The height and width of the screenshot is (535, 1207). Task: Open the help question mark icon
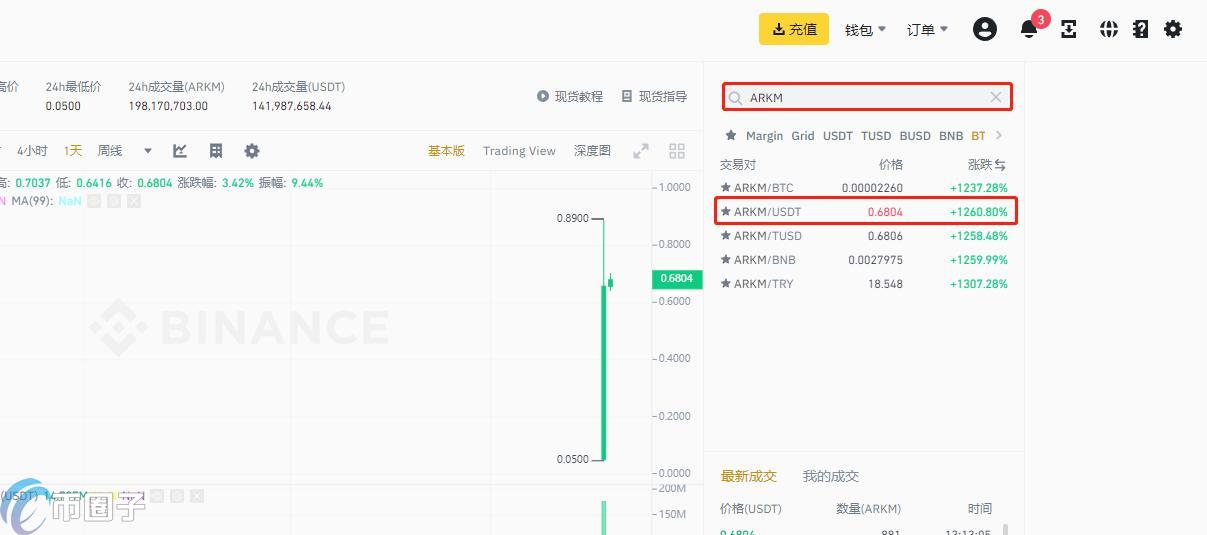point(1140,29)
